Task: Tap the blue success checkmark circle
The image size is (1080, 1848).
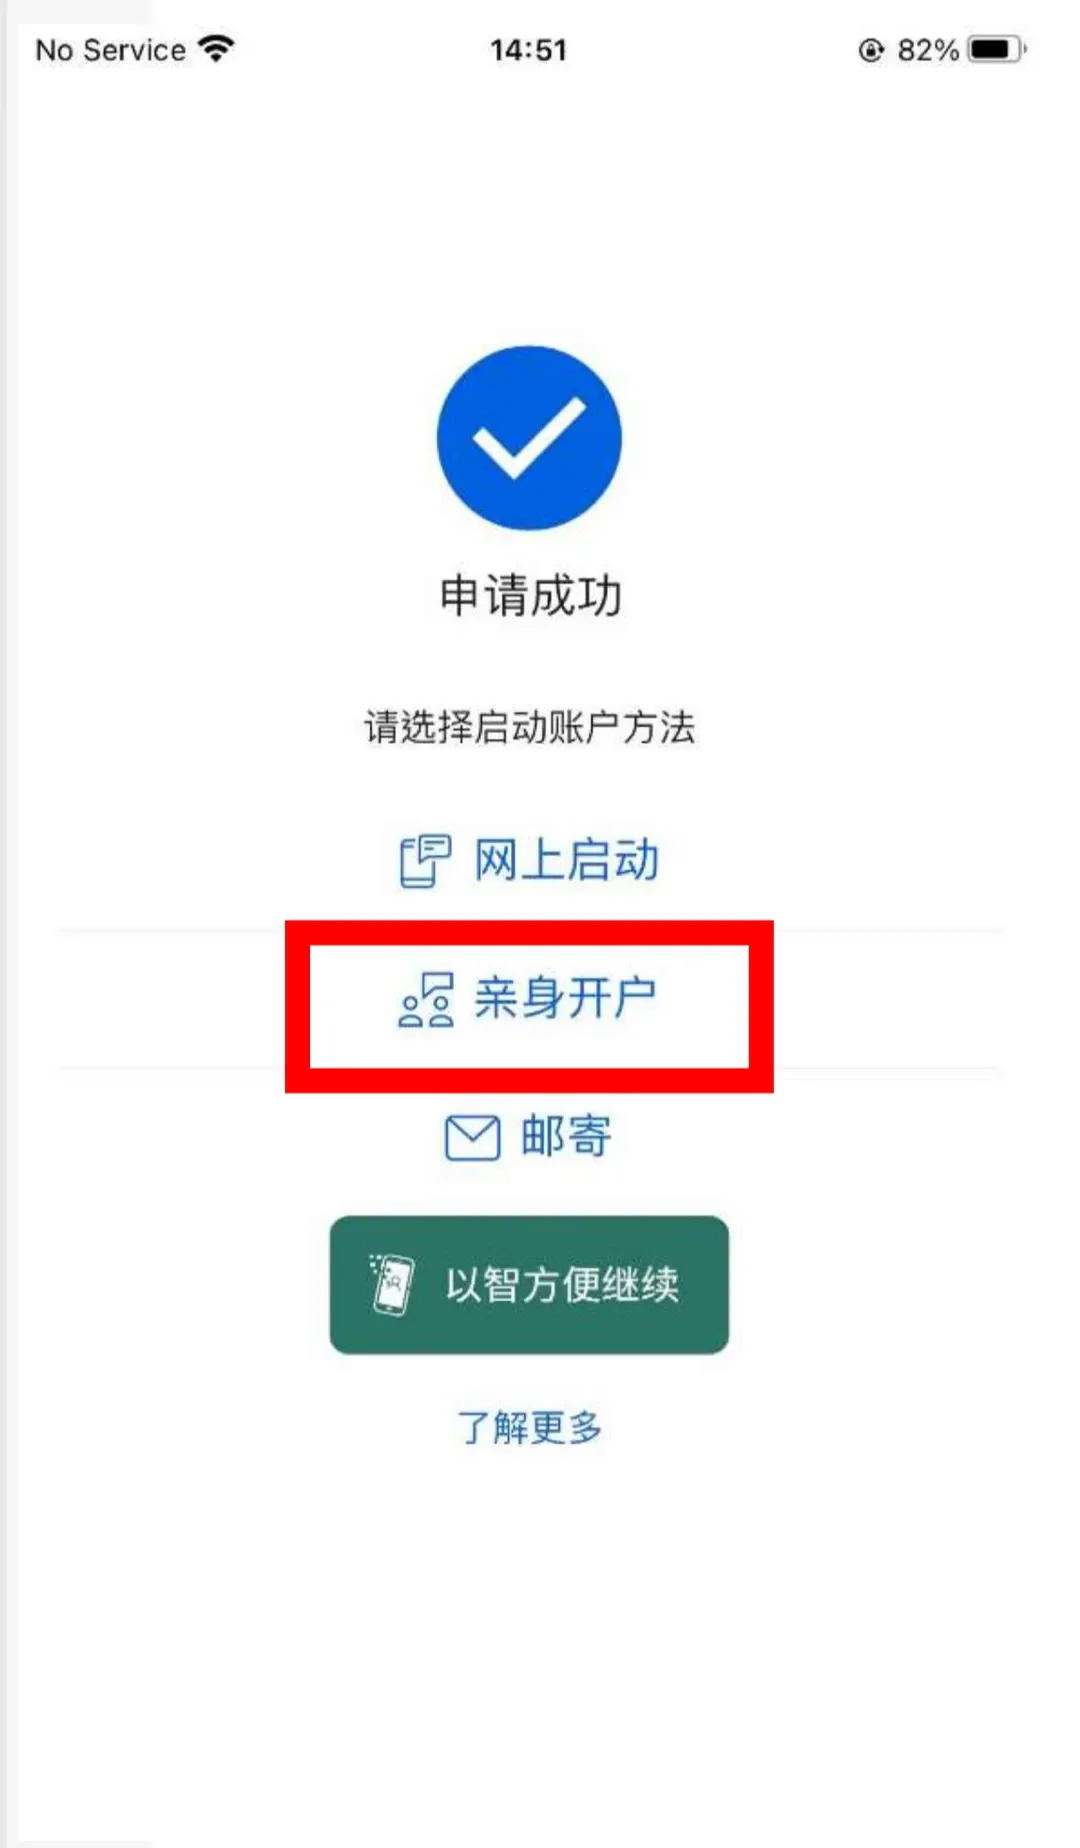Action: (529, 438)
